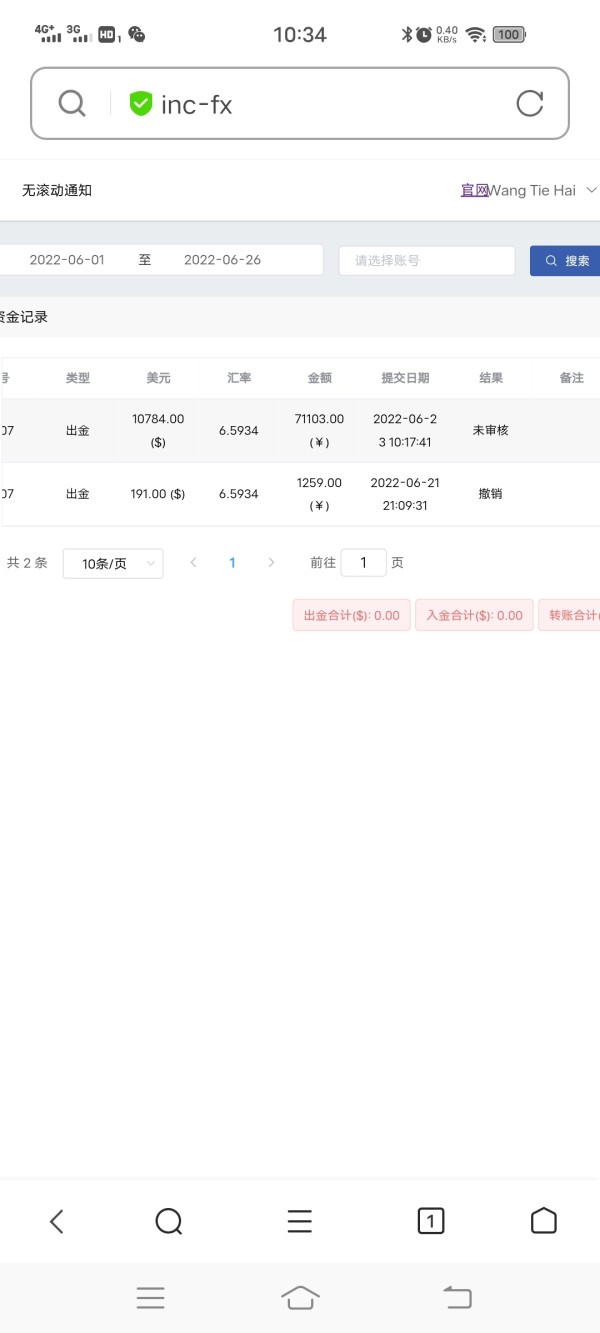Click the date 2022-06-23 10:17:41
The image size is (600, 1333).
(x=405, y=430)
